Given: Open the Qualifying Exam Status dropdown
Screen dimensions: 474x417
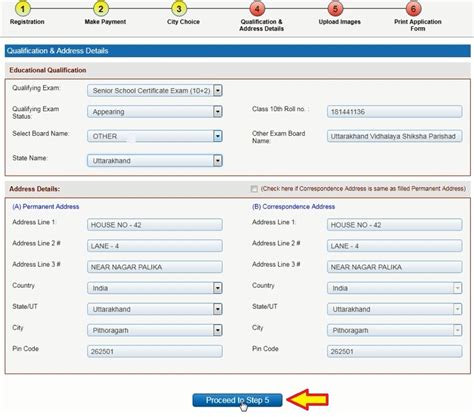Looking at the screenshot, I should tap(155, 112).
